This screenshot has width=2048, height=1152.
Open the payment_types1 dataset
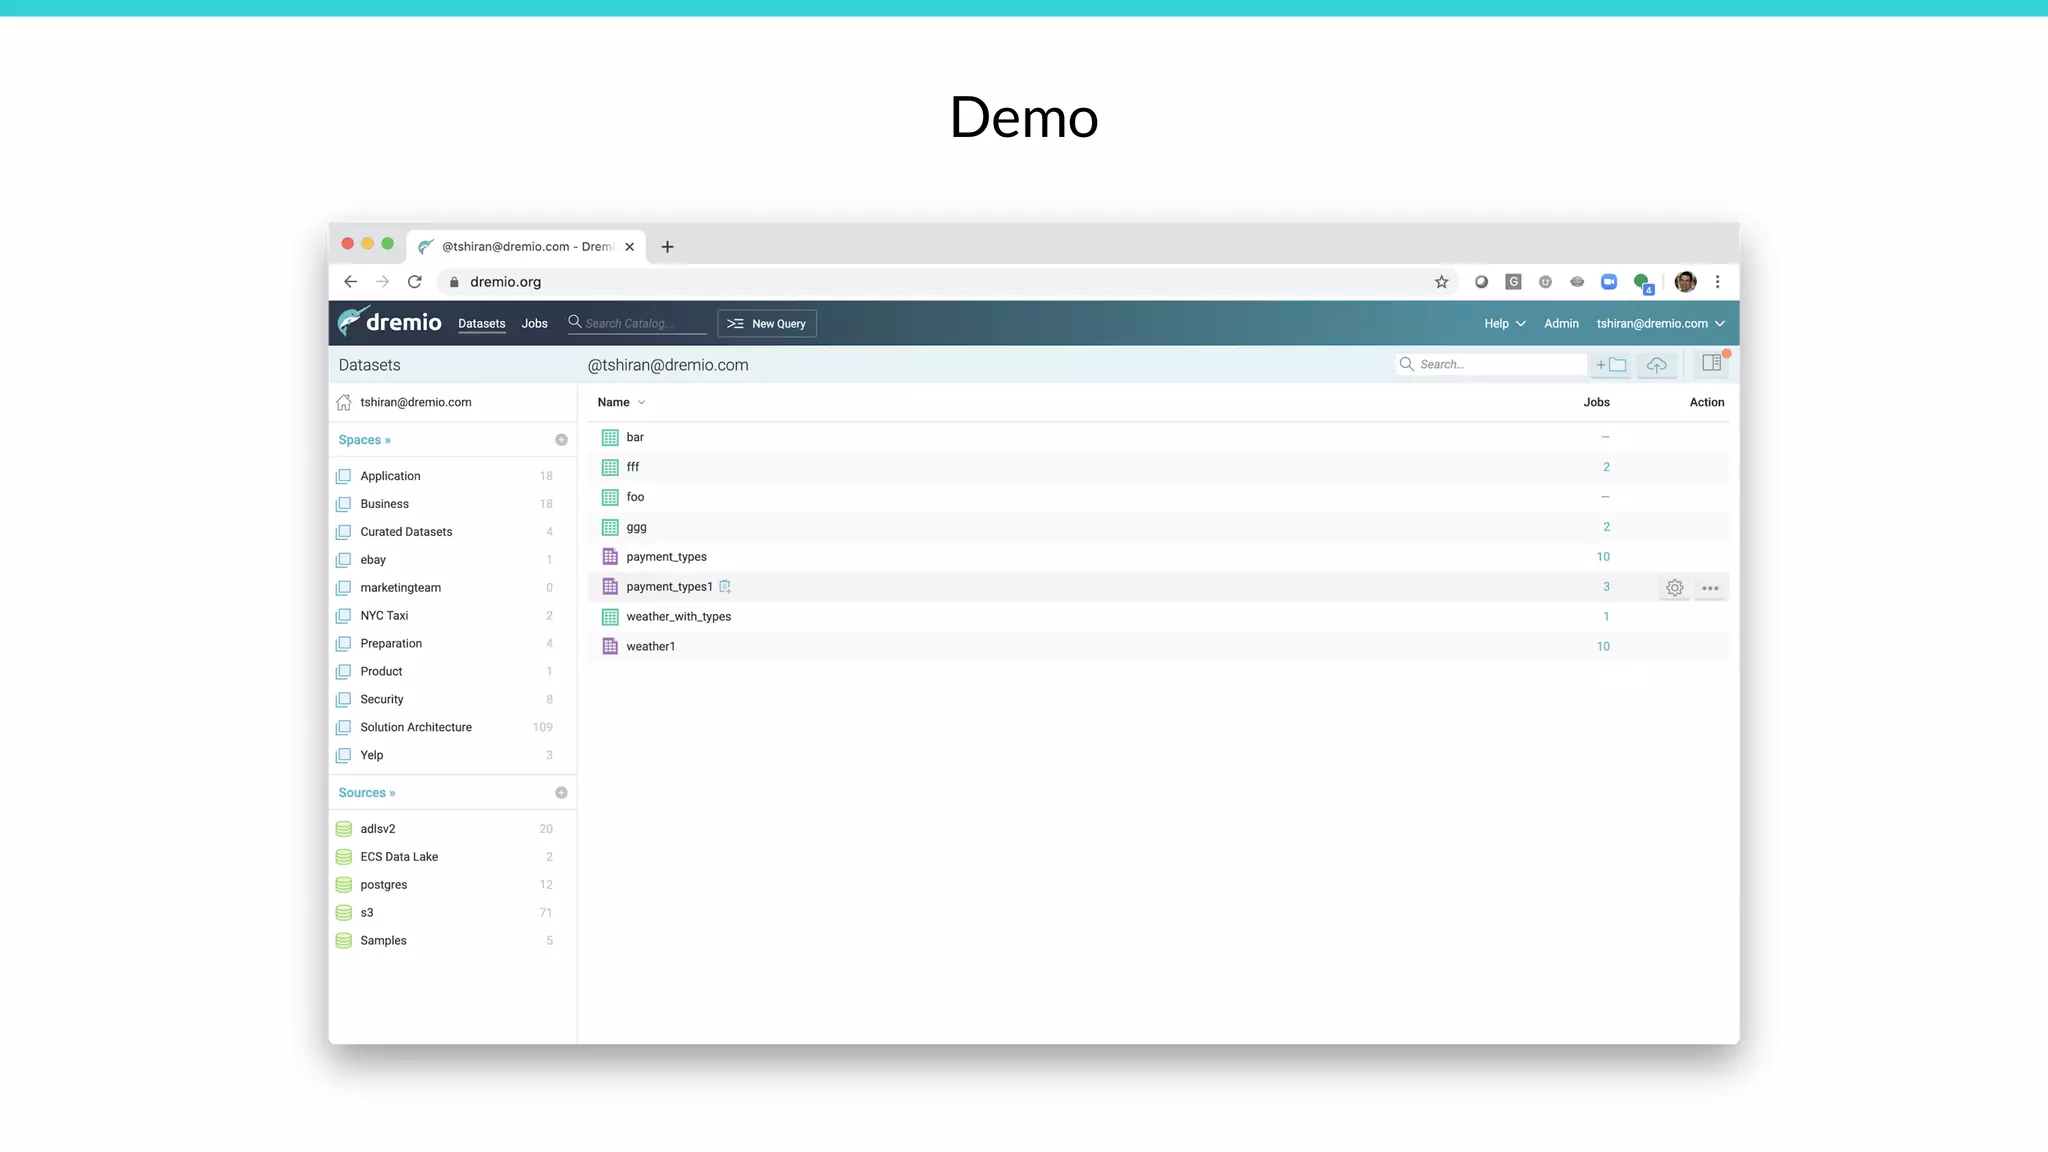(x=669, y=587)
